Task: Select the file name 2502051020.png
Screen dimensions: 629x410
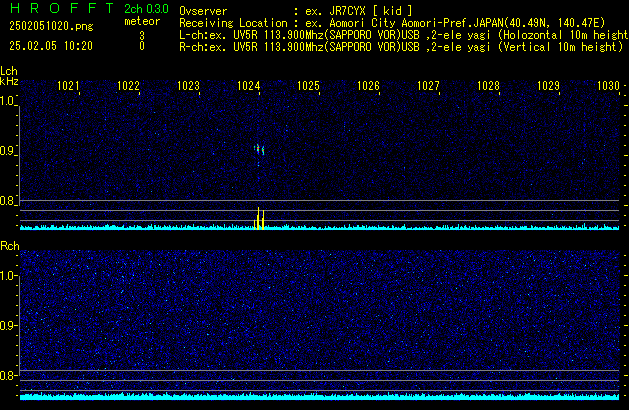Action: click(x=51, y=26)
